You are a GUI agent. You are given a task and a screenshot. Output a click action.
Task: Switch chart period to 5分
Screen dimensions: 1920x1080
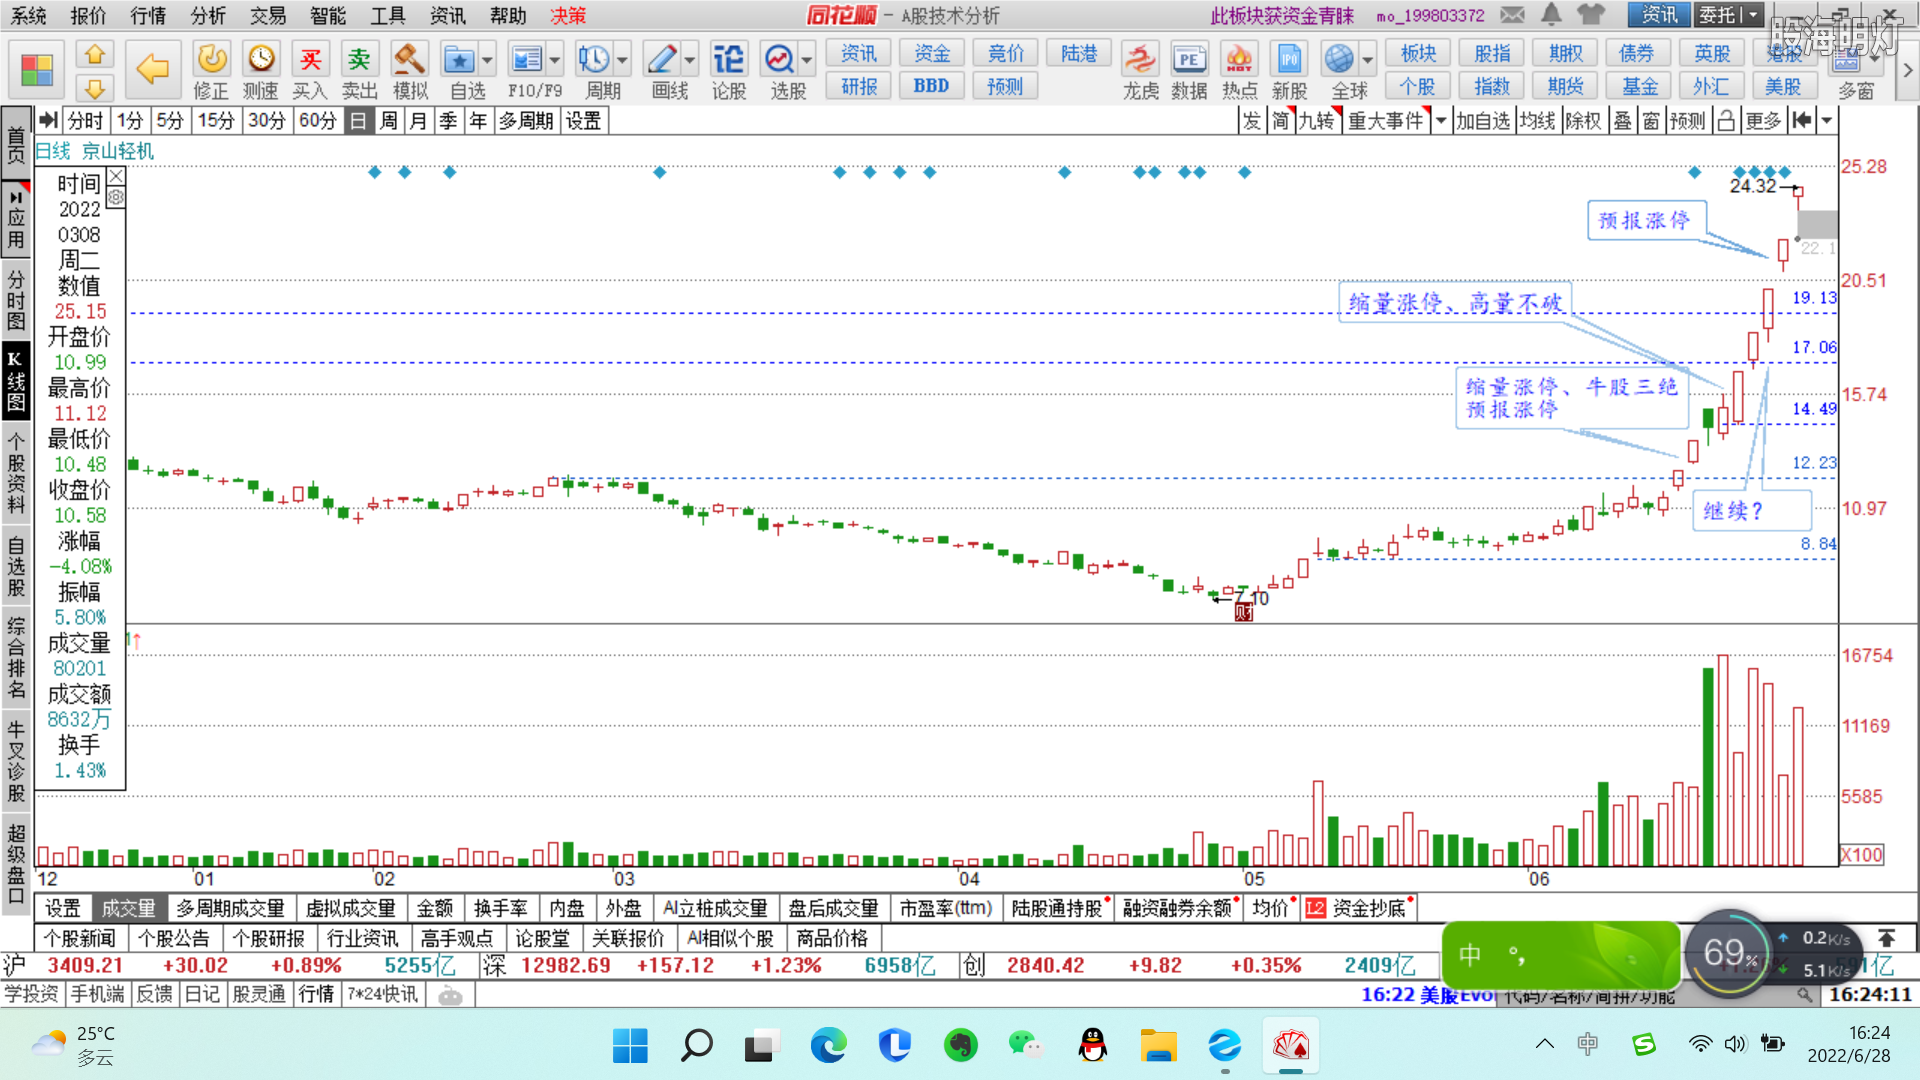pyautogui.click(x=170, y=121)
